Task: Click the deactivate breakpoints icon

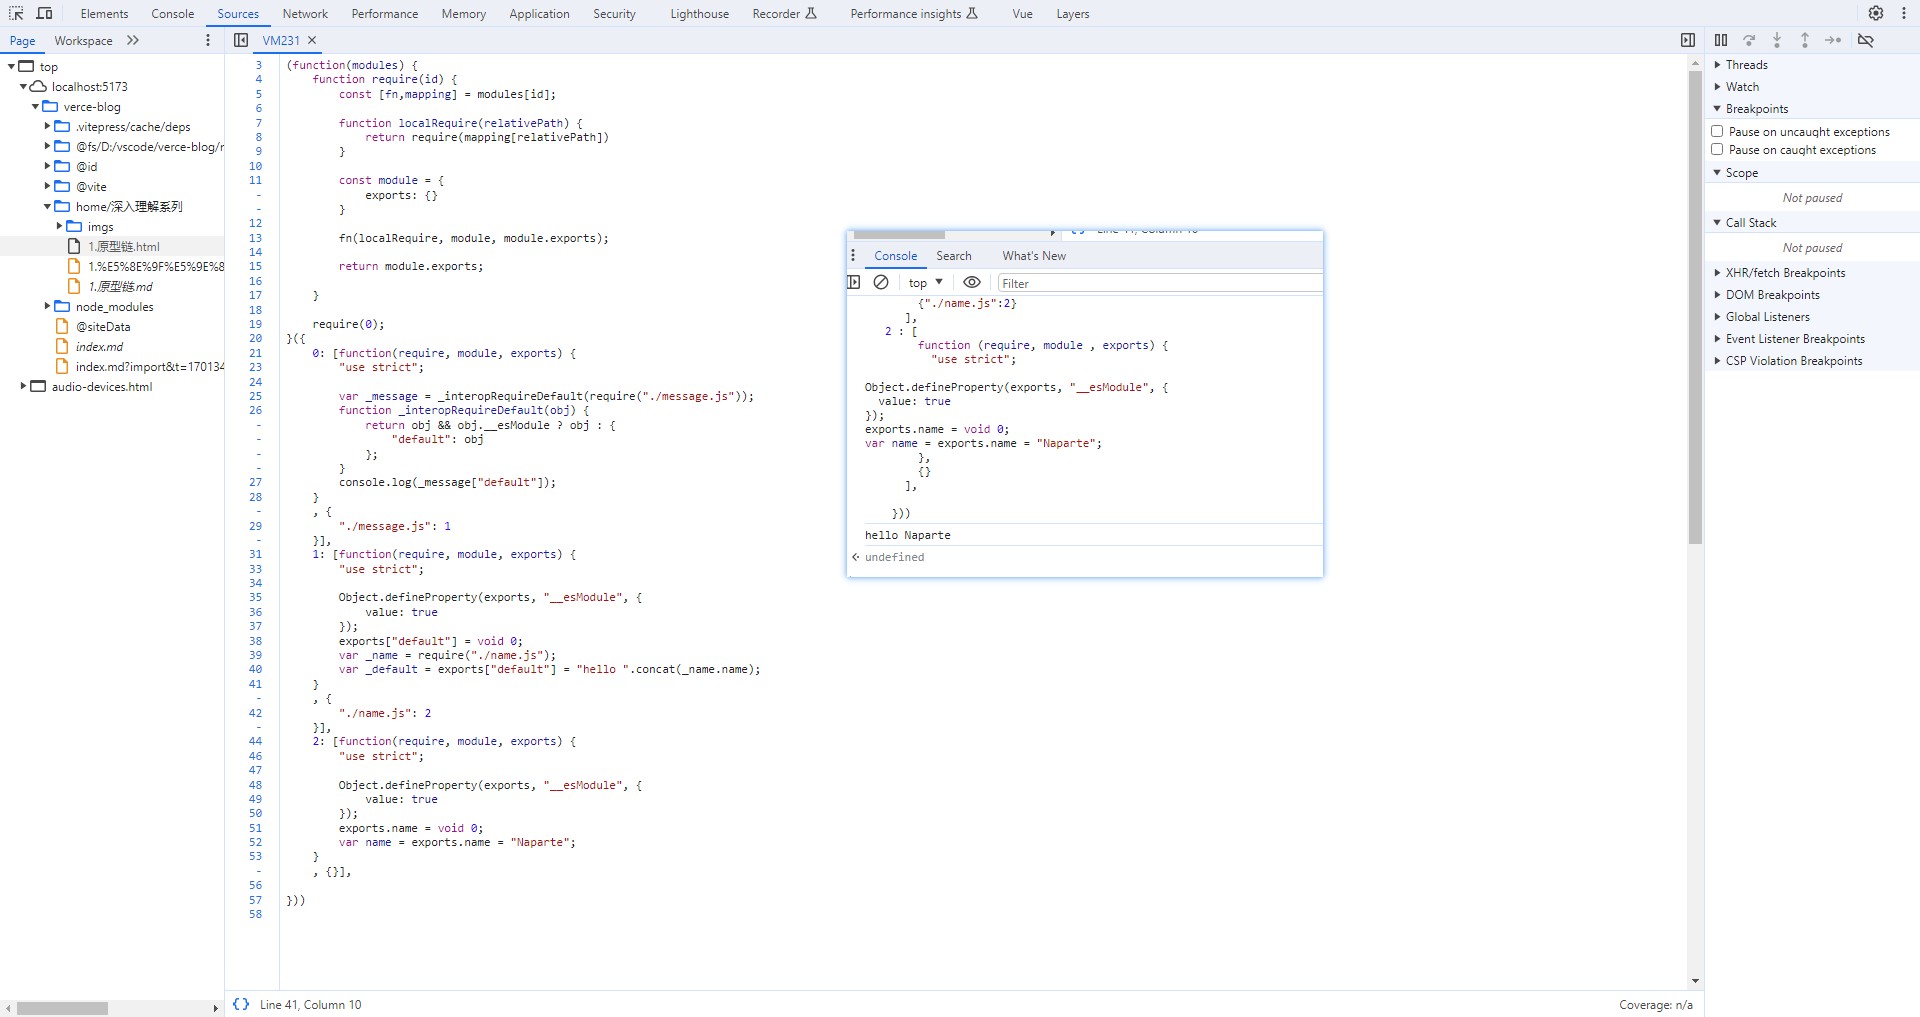Action: 1866,40
